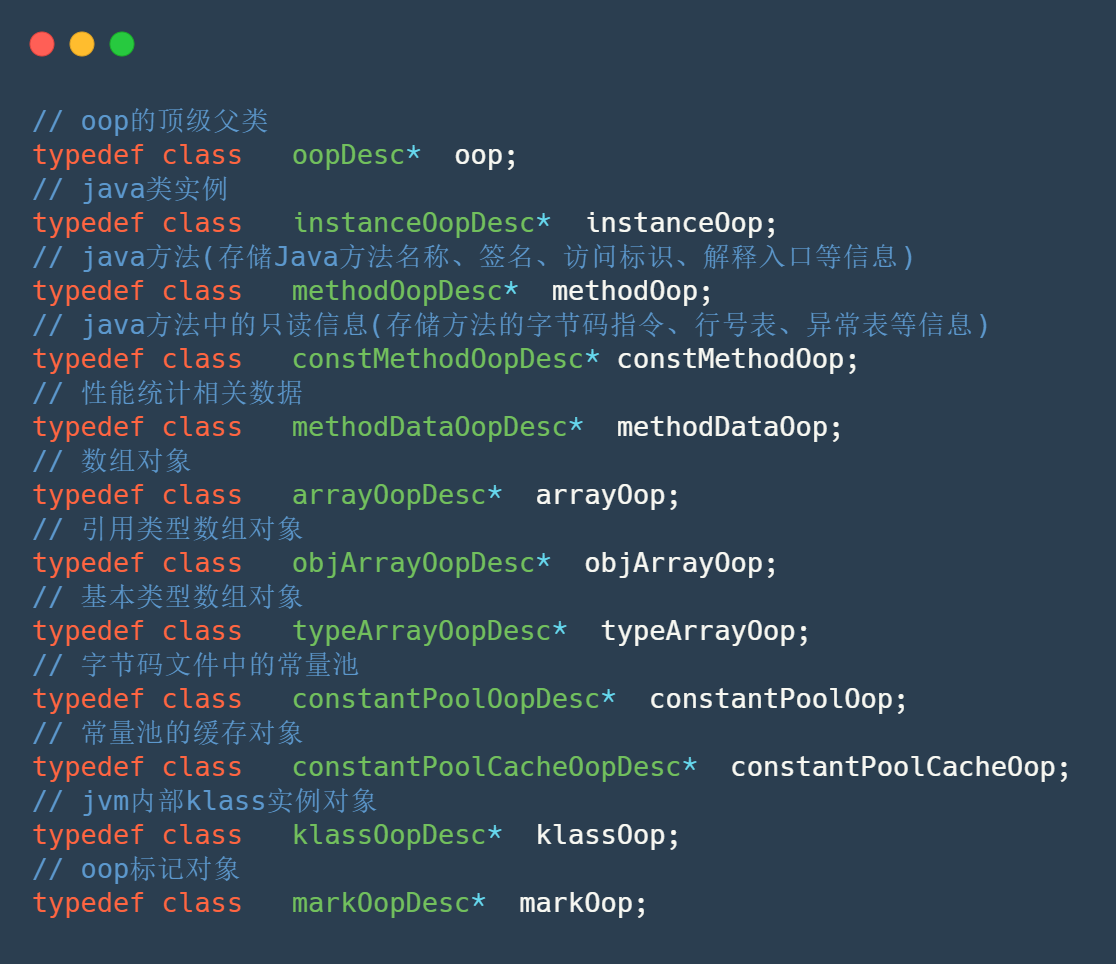Screen dimensions: 1116x964
Task: Click the markOop alias at bottom
Action: [x=576, y=904]
